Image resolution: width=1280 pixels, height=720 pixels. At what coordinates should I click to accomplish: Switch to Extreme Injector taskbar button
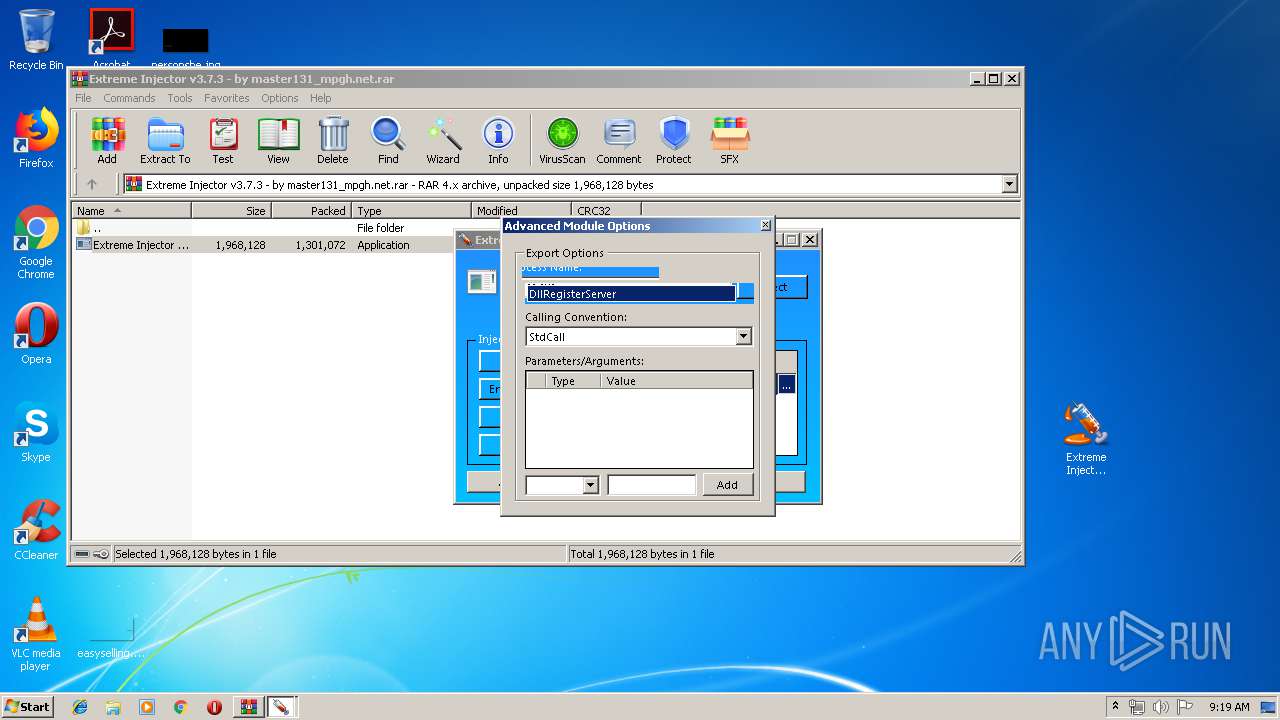[x=281, y=707]
